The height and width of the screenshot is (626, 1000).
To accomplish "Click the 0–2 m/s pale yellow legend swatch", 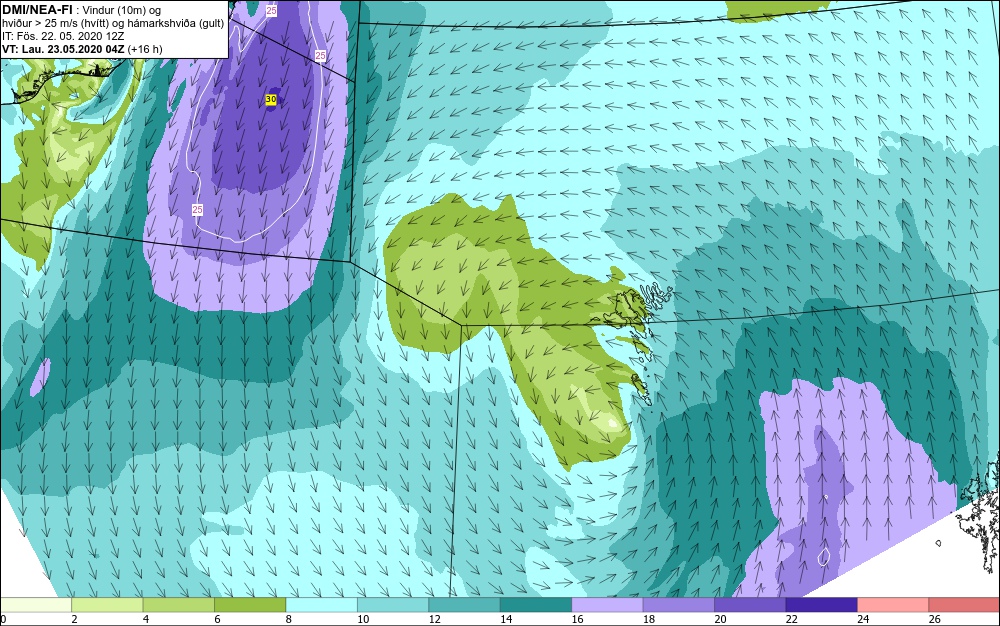I will pos(36,605).
